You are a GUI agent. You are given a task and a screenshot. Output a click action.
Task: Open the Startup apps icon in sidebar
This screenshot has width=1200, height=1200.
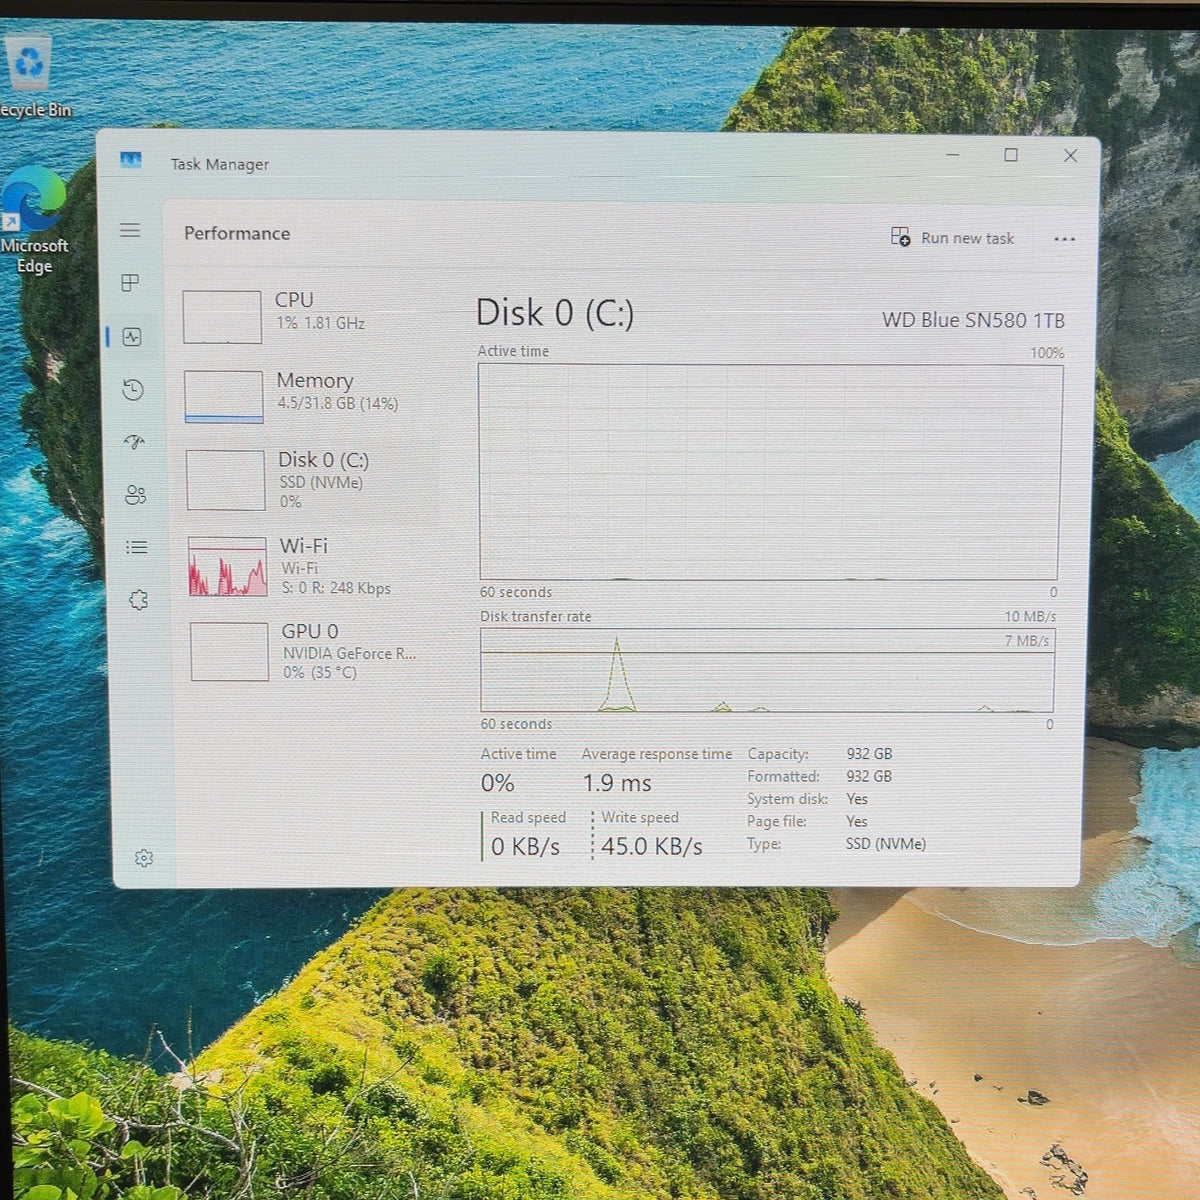[x=134, y=442]
